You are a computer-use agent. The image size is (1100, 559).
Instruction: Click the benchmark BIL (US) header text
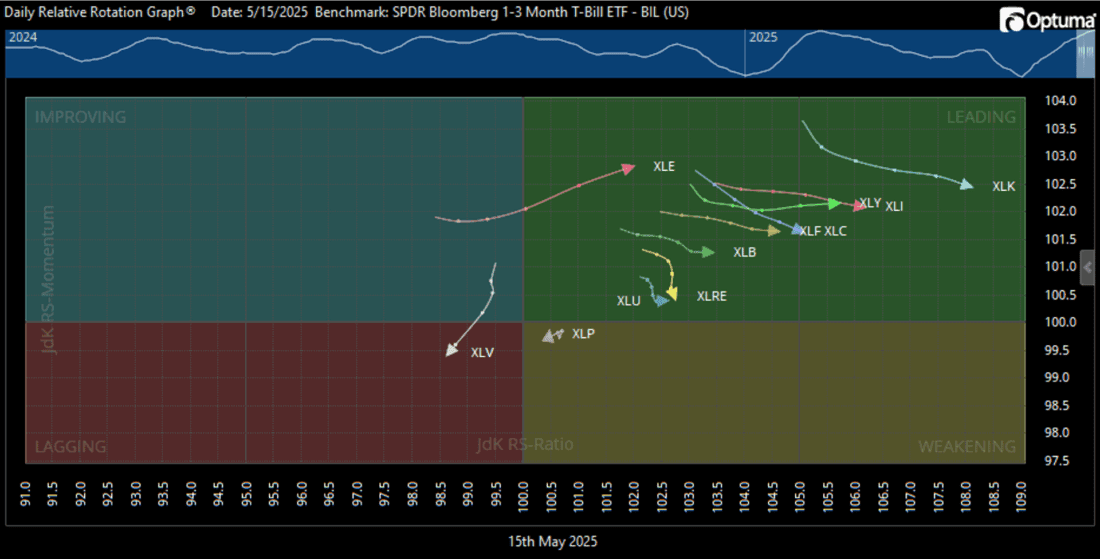point(502,13)
